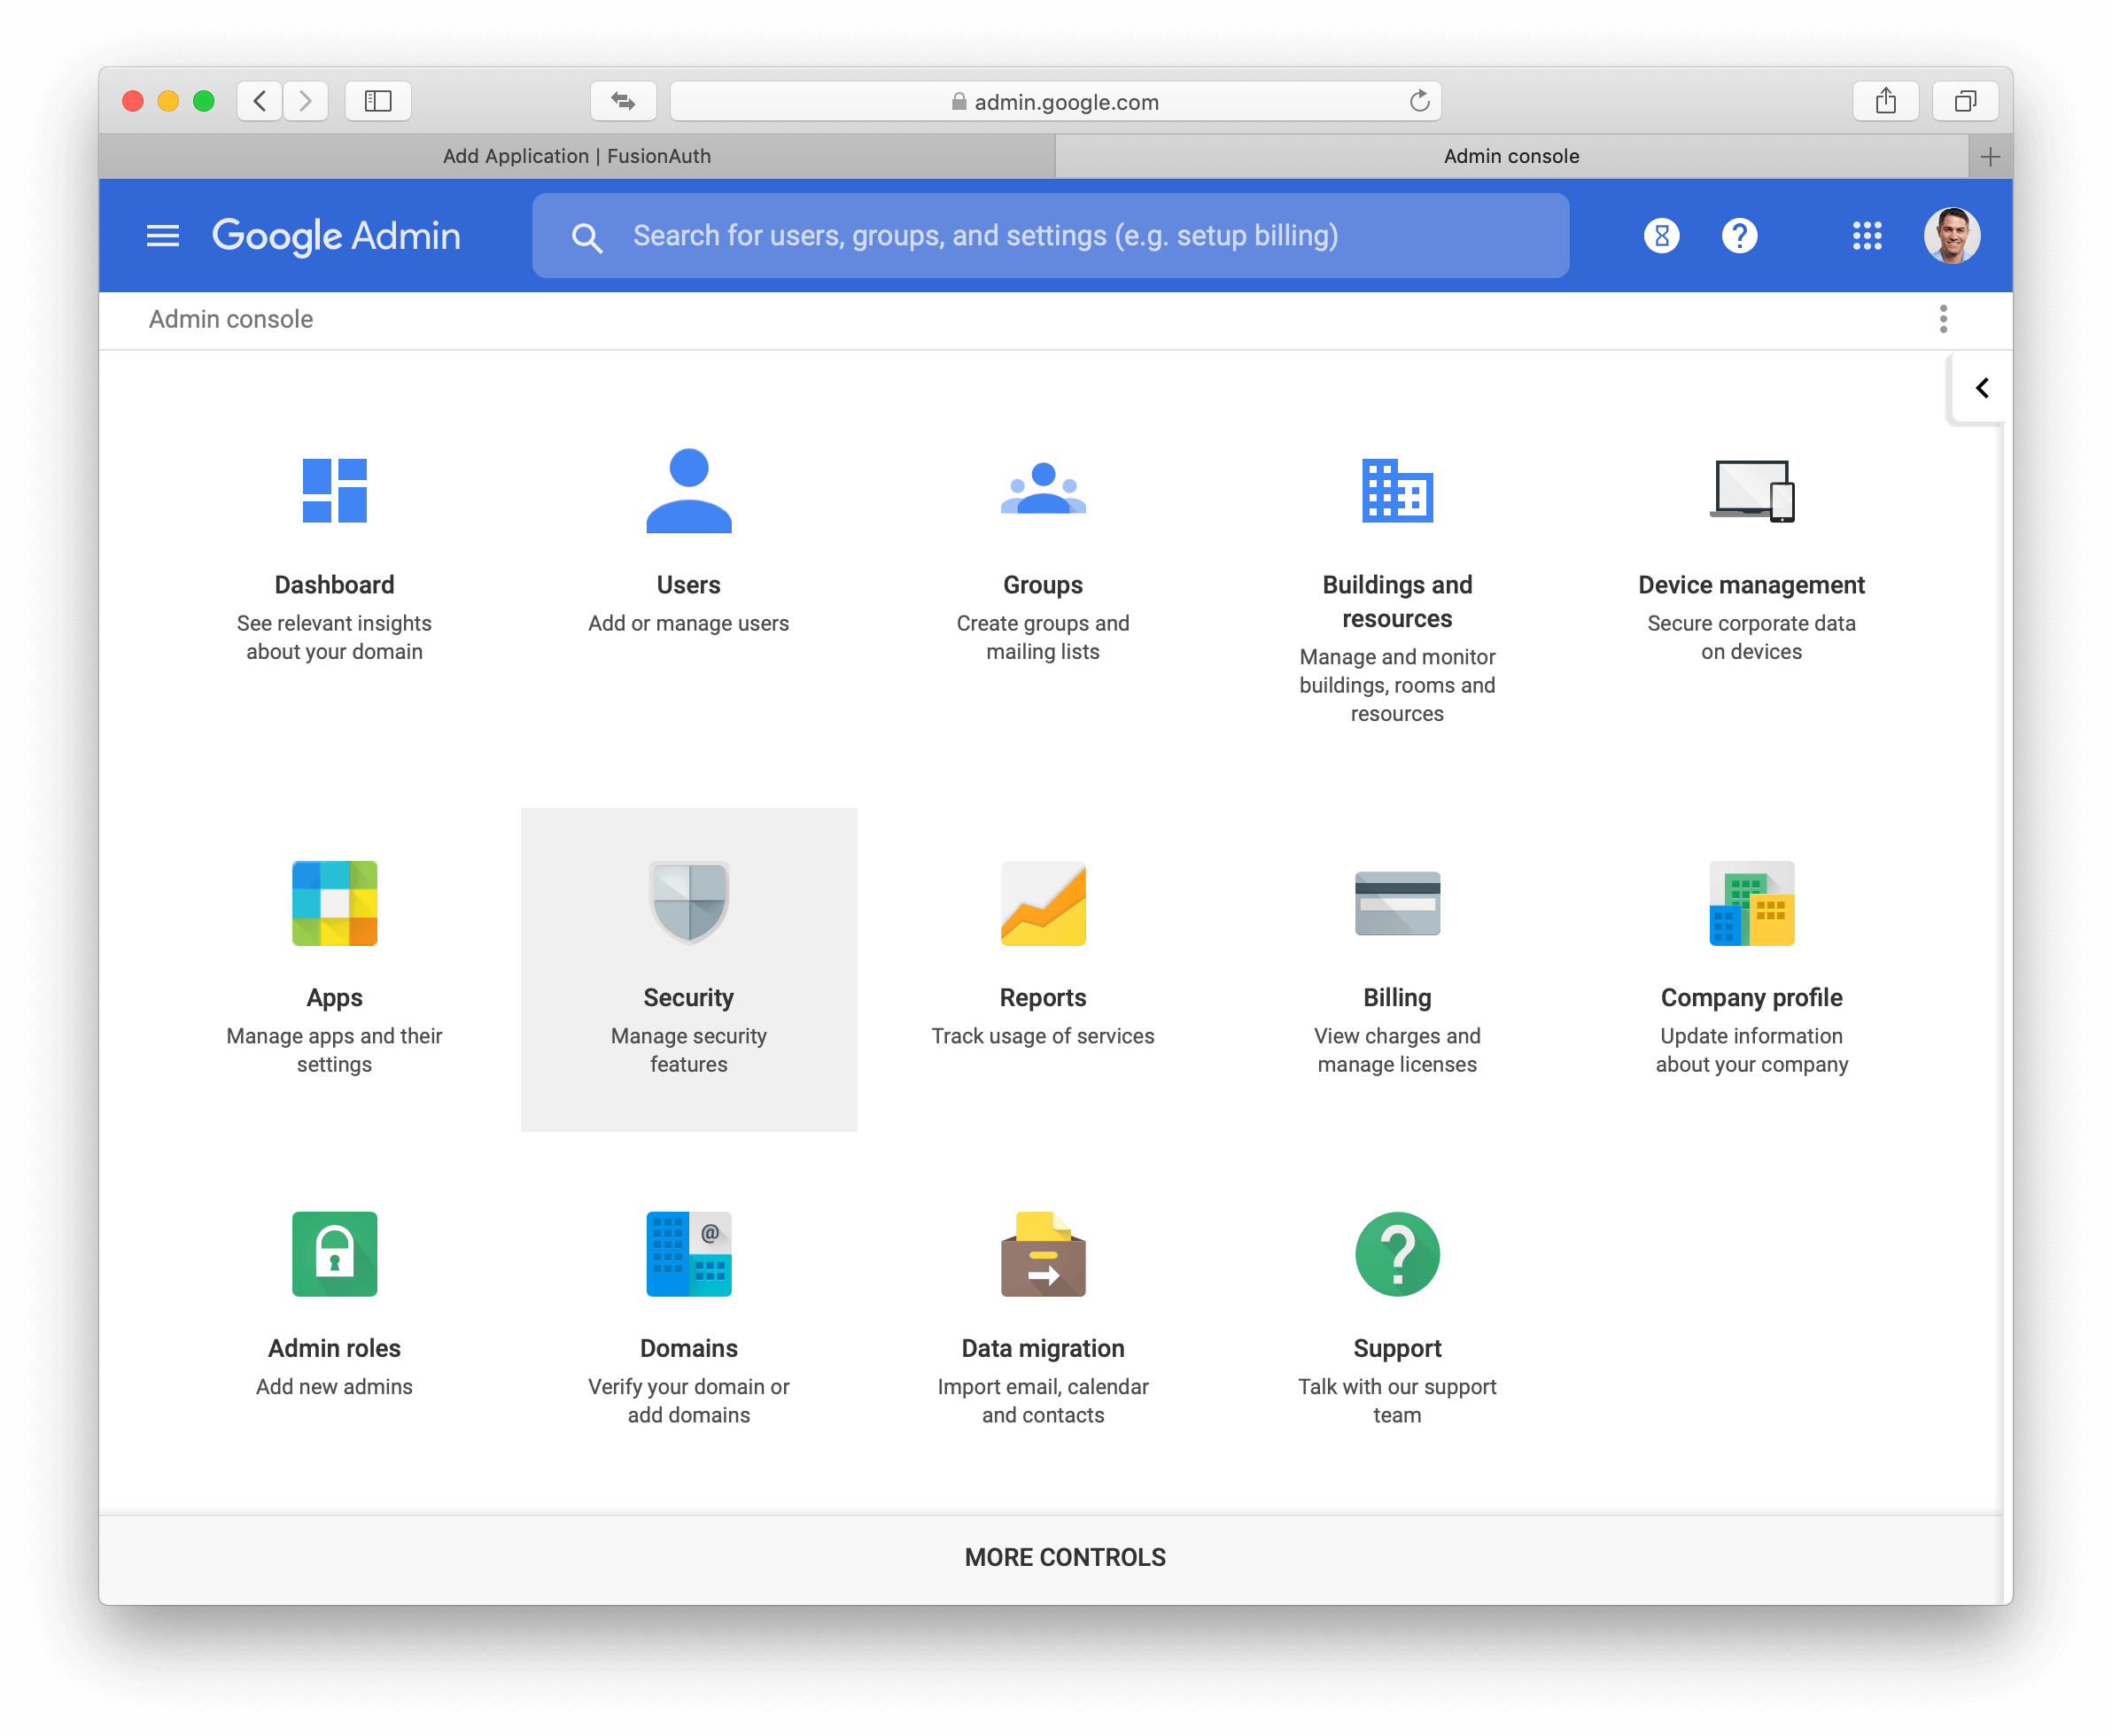Click the vertical three-dot menu icon
Image resolution: width=2112 pixels, height=1736 pixels.
(1944, 319)
